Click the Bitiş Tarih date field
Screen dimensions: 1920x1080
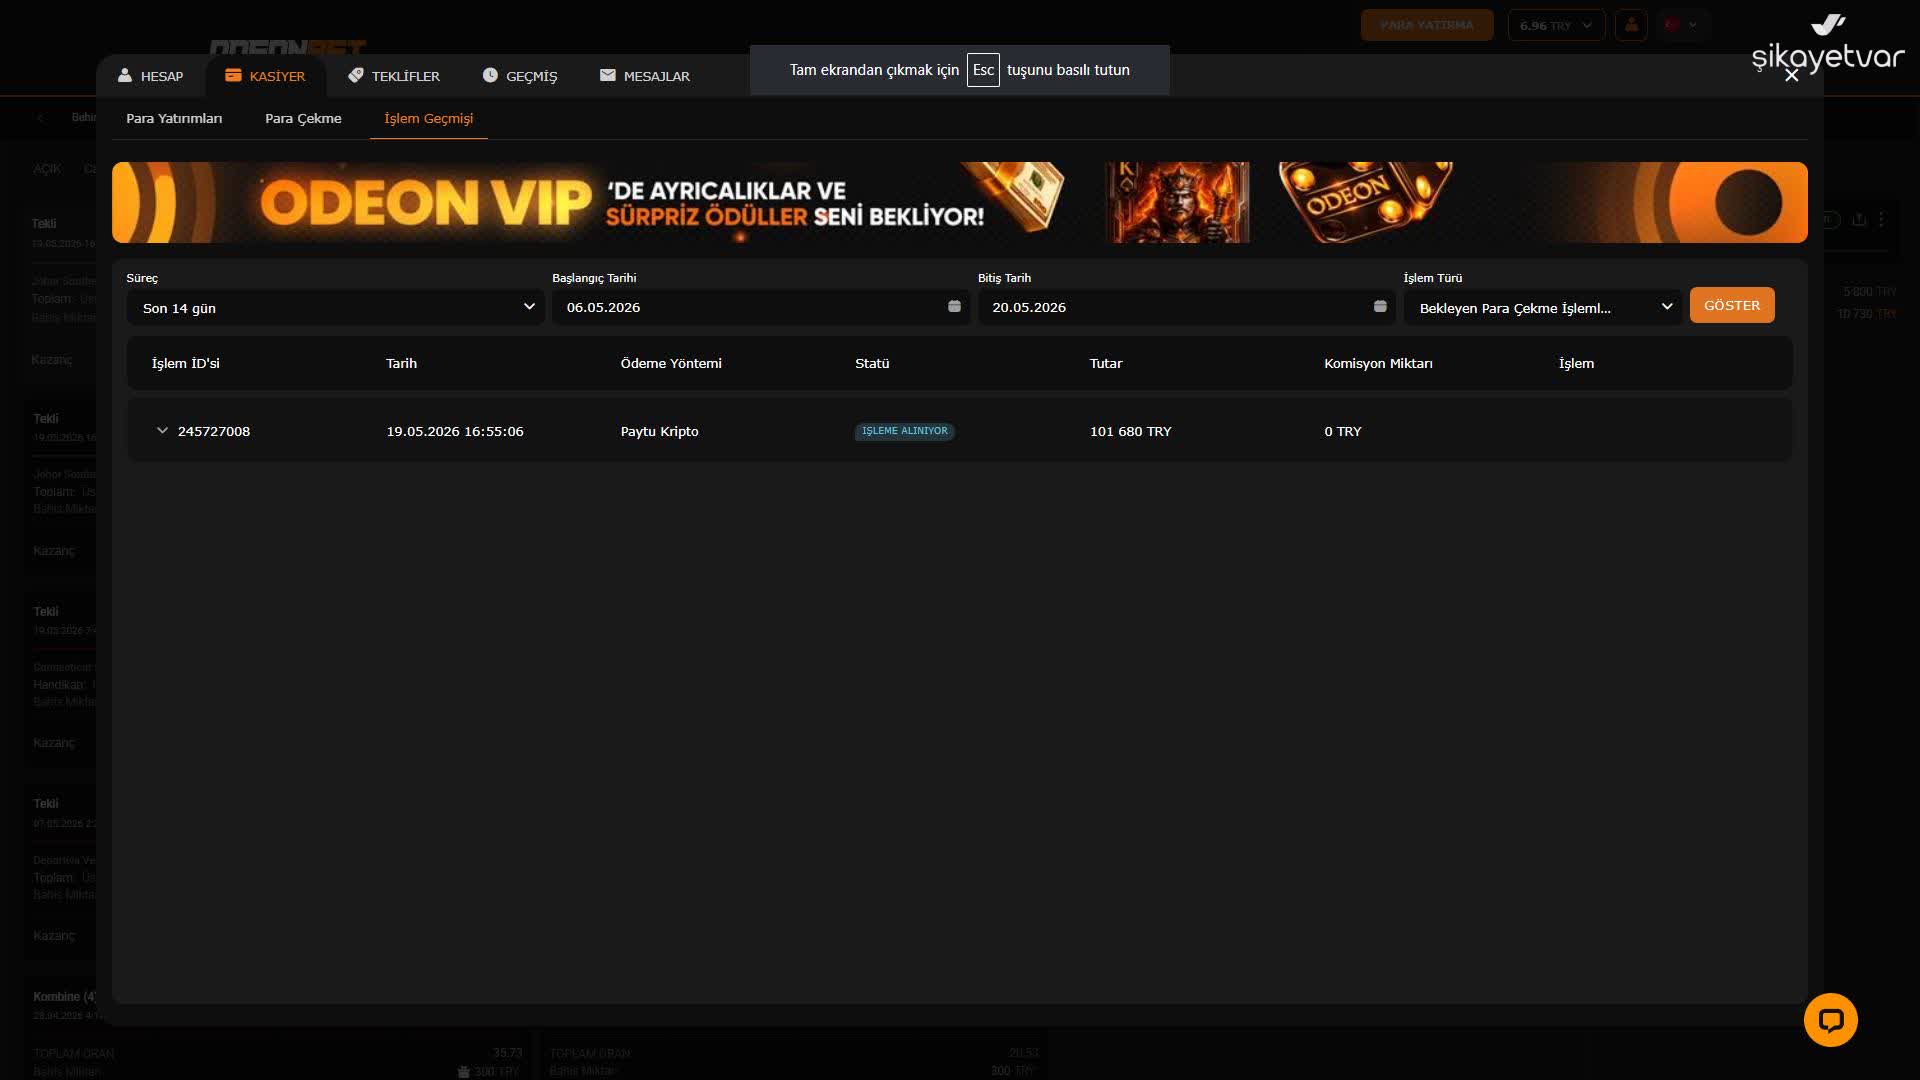[x=1187, y=307]
